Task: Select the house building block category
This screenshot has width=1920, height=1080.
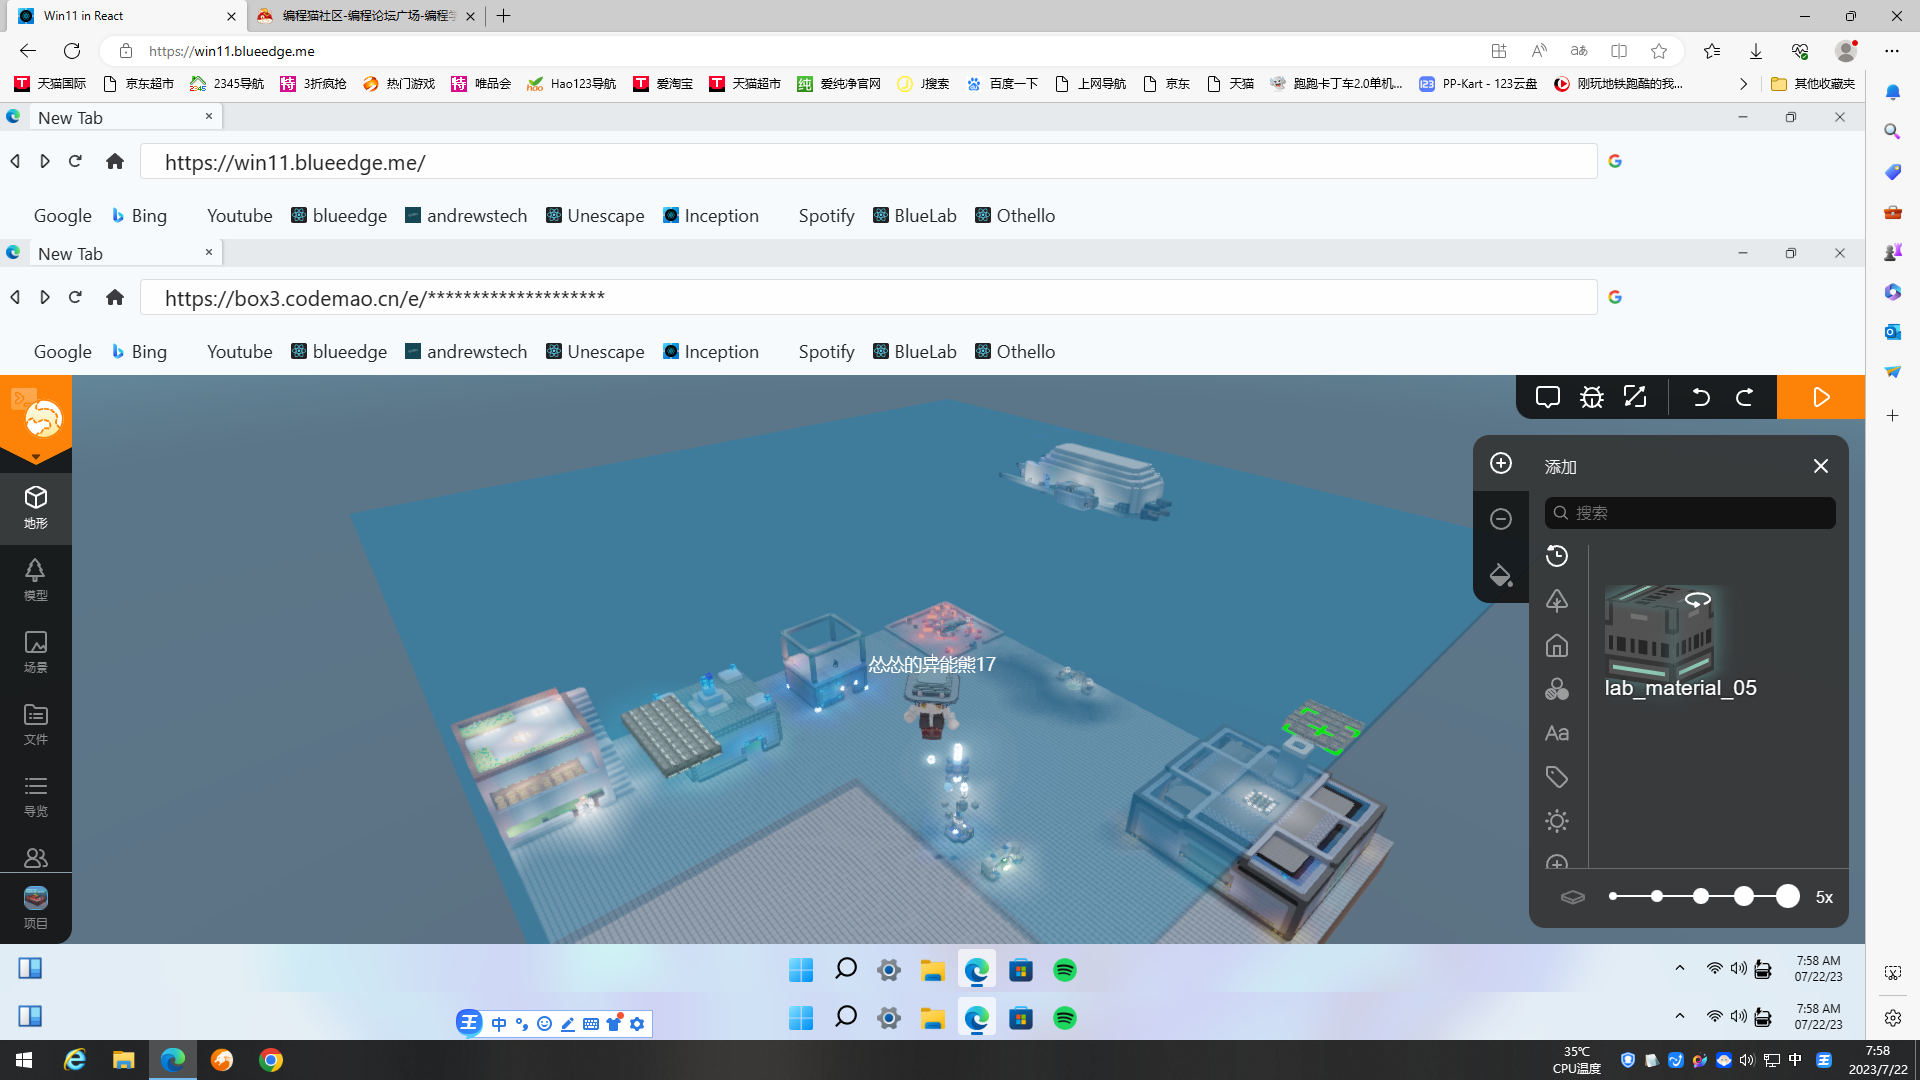Action: pyautogui.click(x=1557, y=645)
